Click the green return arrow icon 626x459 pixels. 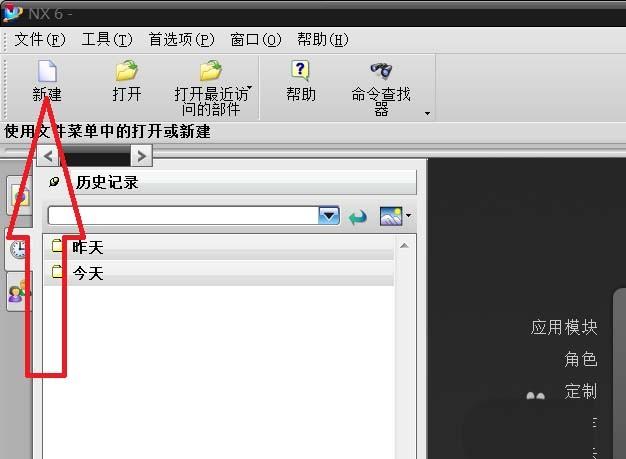tap(358, 217)
